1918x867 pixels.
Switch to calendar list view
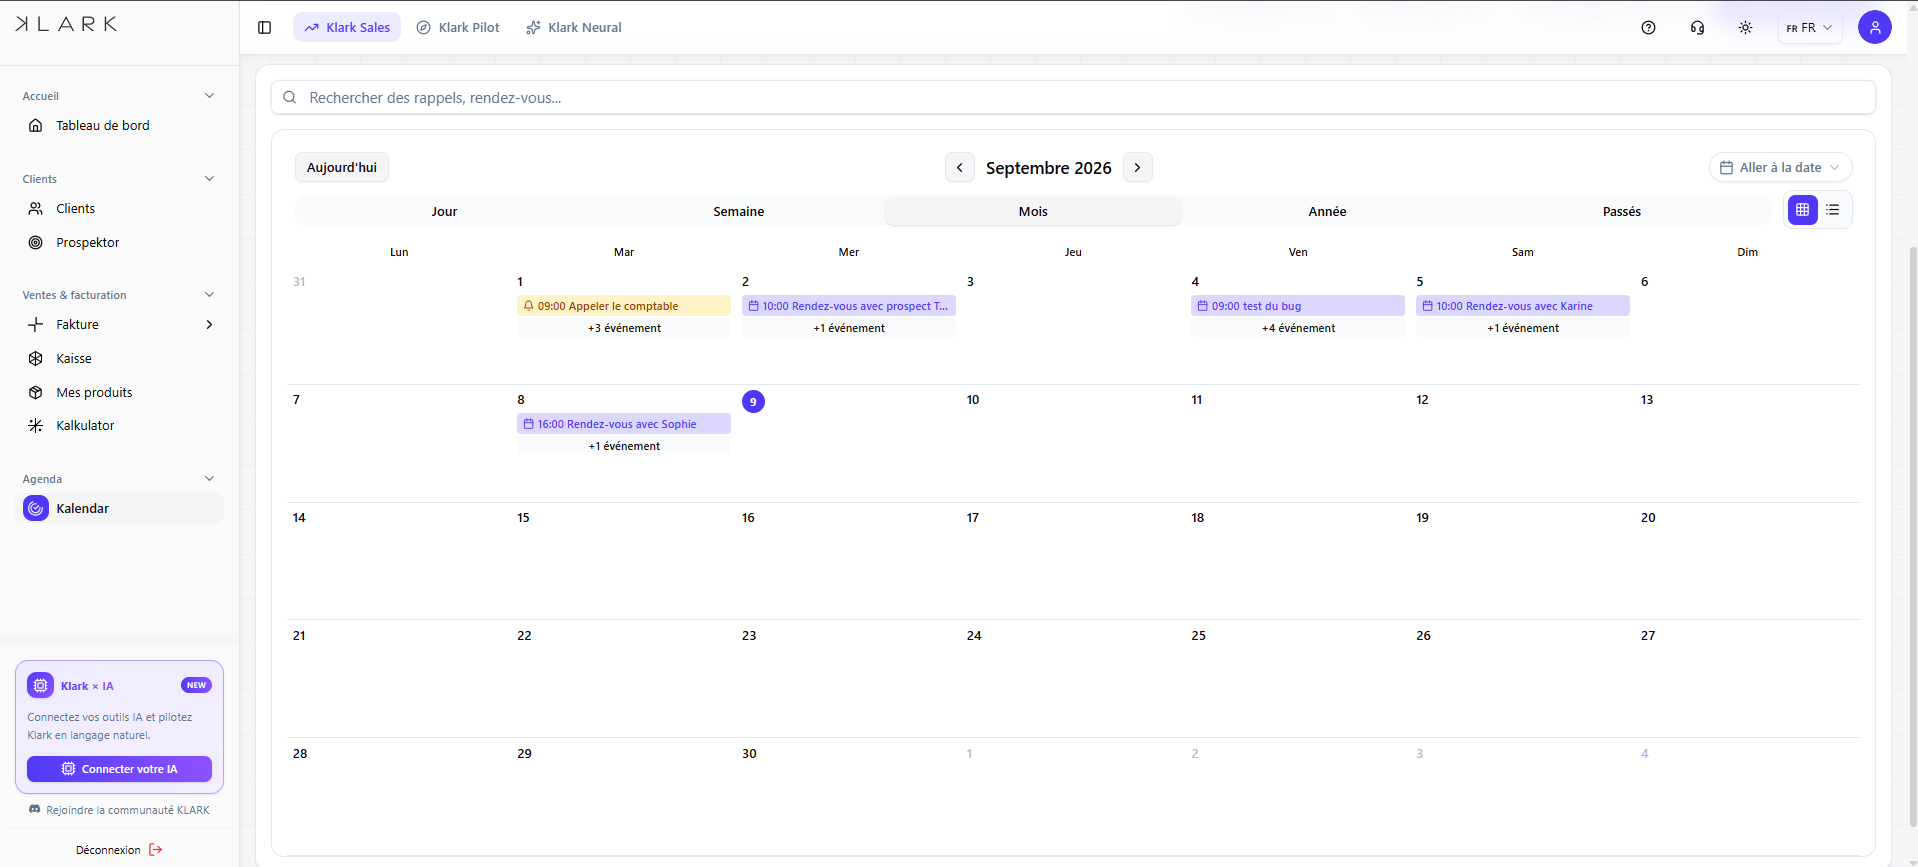point(1832,210)
